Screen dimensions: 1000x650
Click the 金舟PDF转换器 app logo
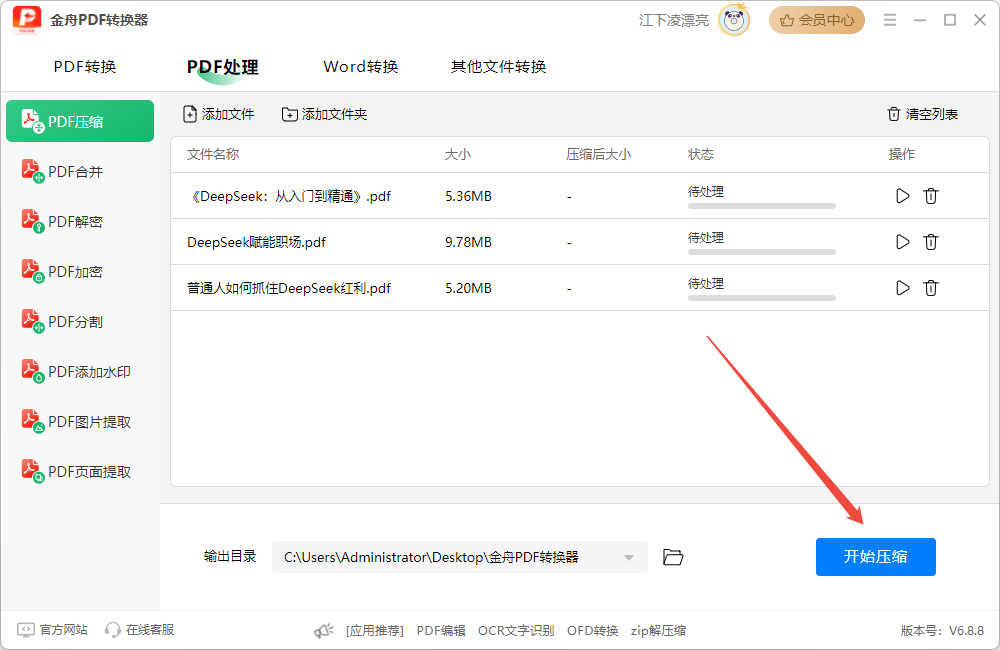[27, 20]
